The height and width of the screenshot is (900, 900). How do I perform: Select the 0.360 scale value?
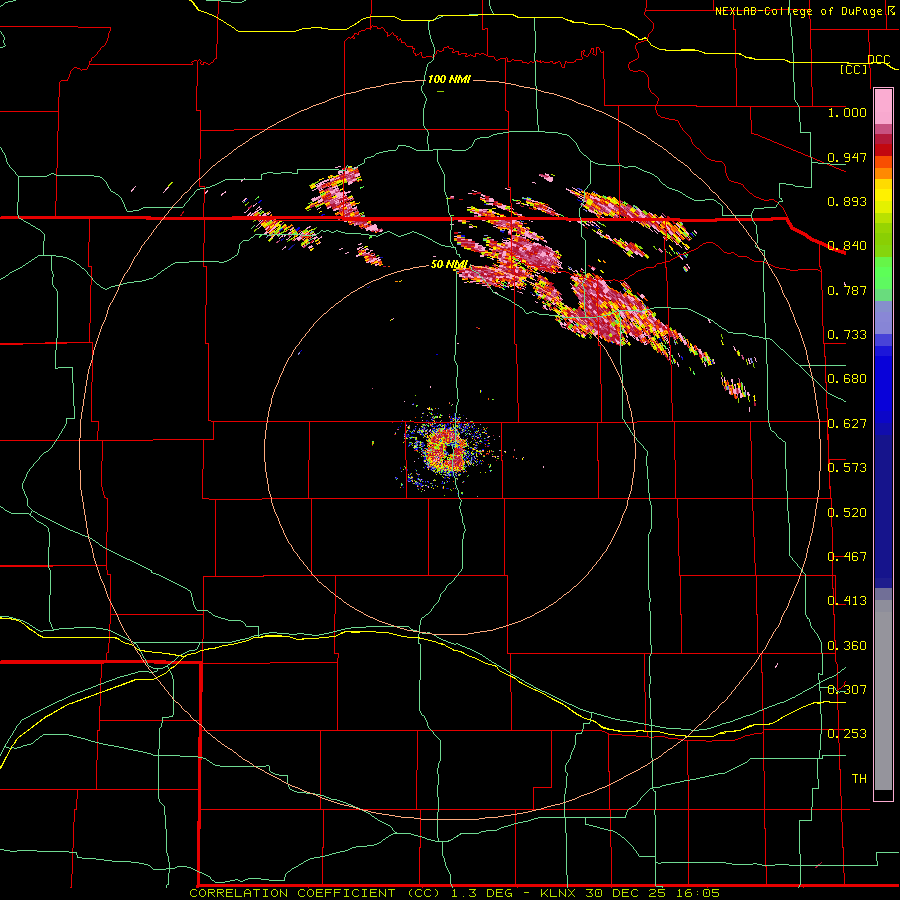pos(847,646)
